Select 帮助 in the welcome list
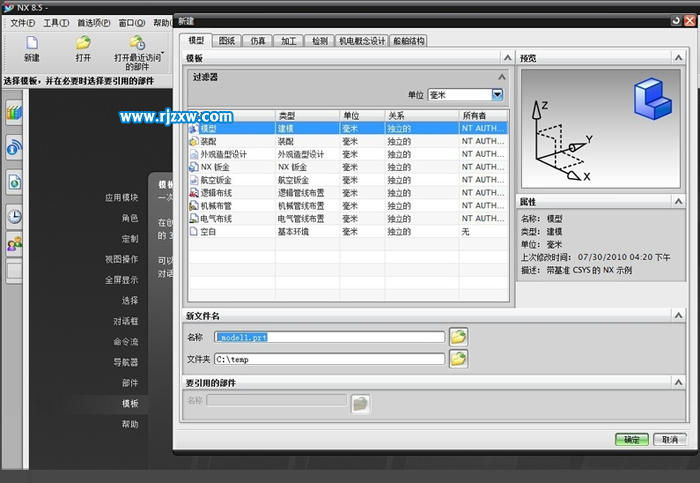Viewport: 700px width, 483px height. pyautogui.click(x=130, y=424)
